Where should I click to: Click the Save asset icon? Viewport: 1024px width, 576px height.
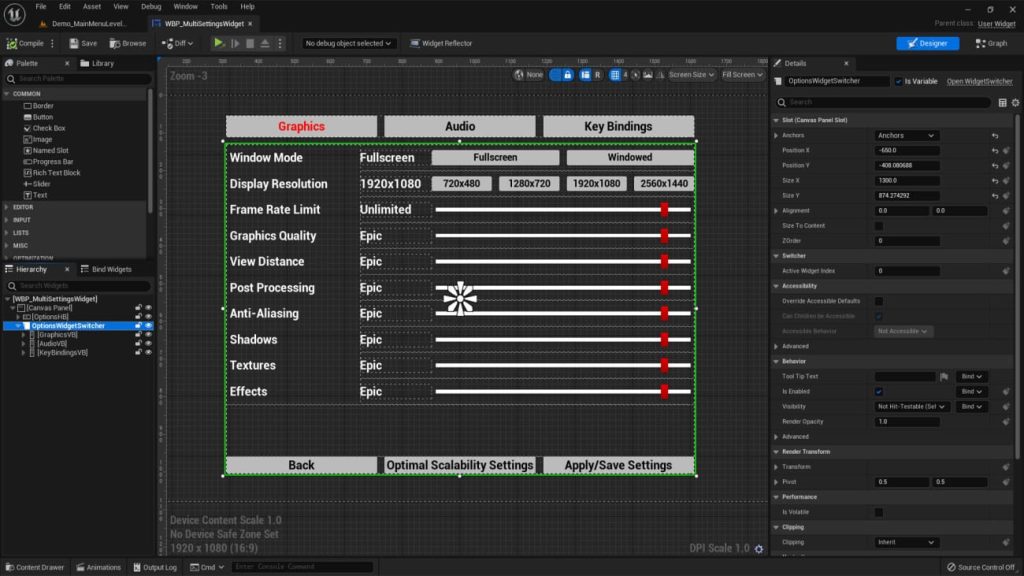pos(73,43)
